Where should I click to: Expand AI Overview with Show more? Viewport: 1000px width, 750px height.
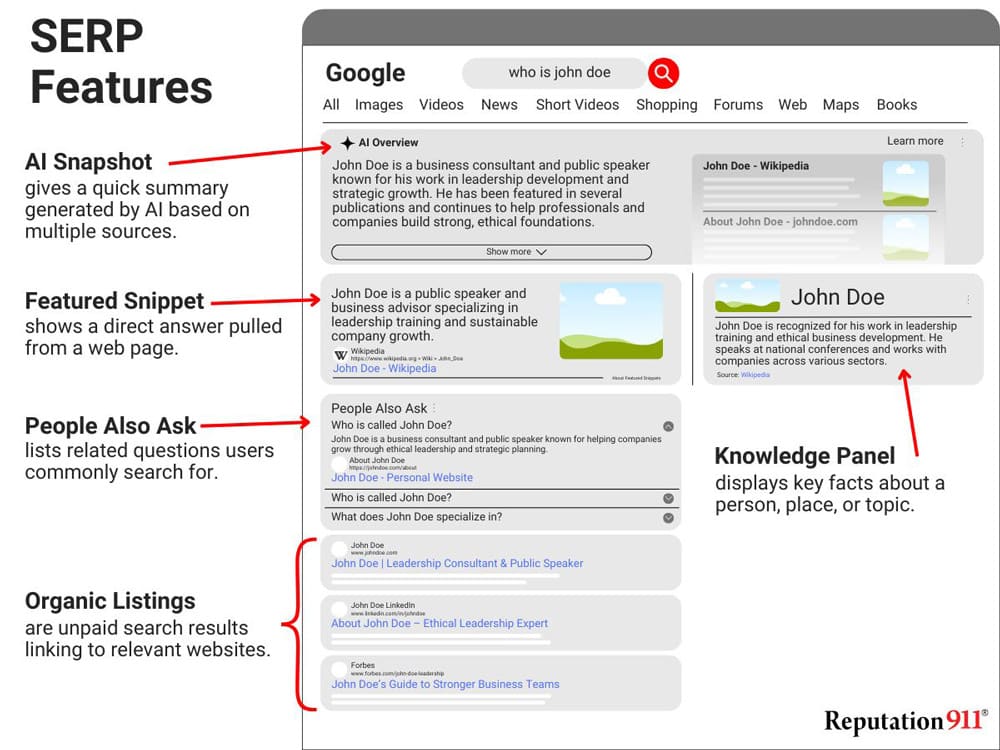[491, 252]
